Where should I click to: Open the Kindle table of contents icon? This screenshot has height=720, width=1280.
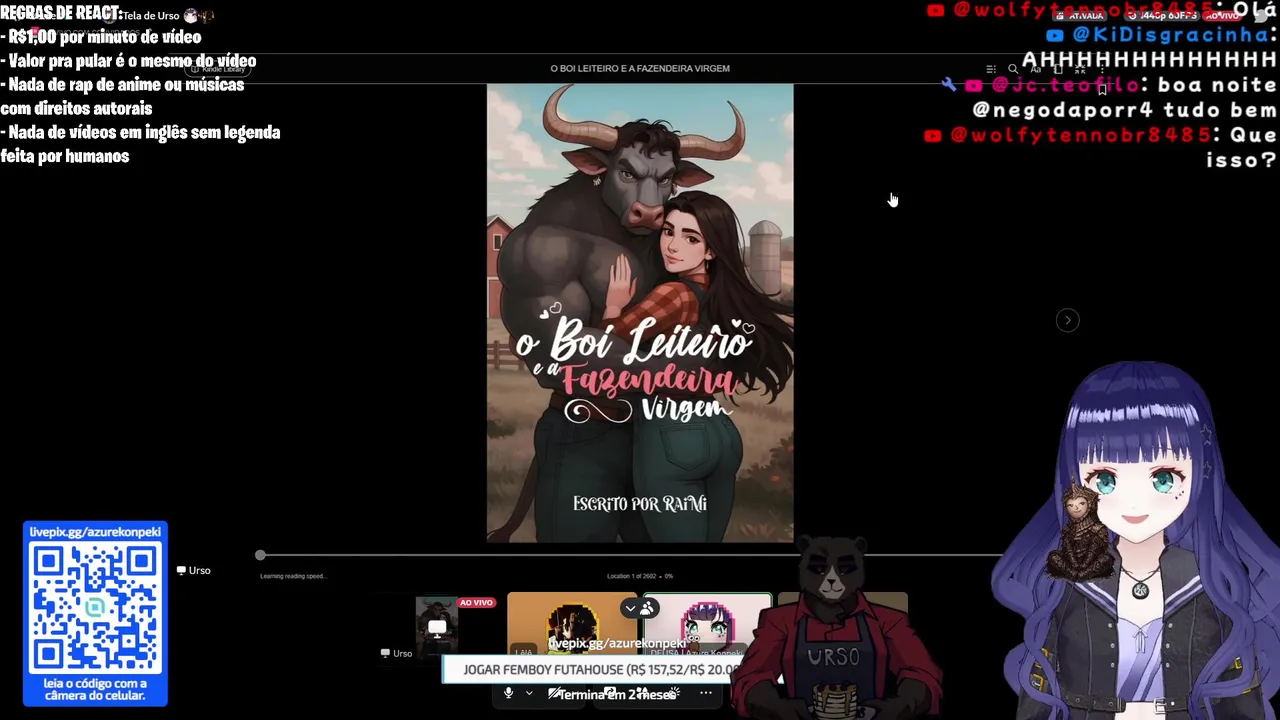click(991, 69)
